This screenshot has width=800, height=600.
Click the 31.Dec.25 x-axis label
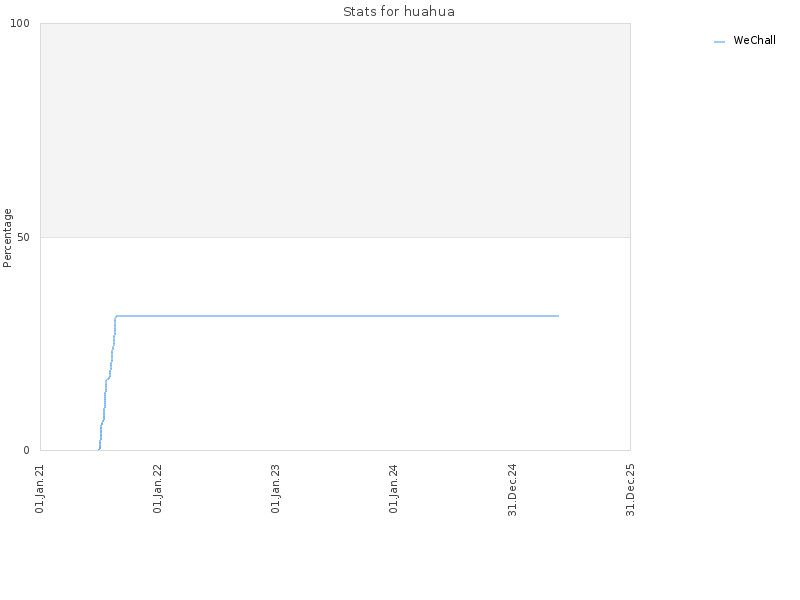click(x=631, y=490)
